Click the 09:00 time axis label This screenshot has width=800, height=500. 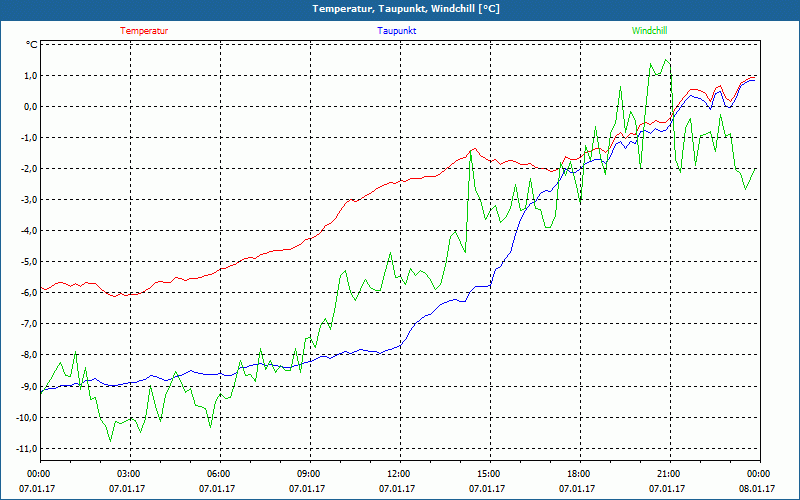tap(308, 474)
